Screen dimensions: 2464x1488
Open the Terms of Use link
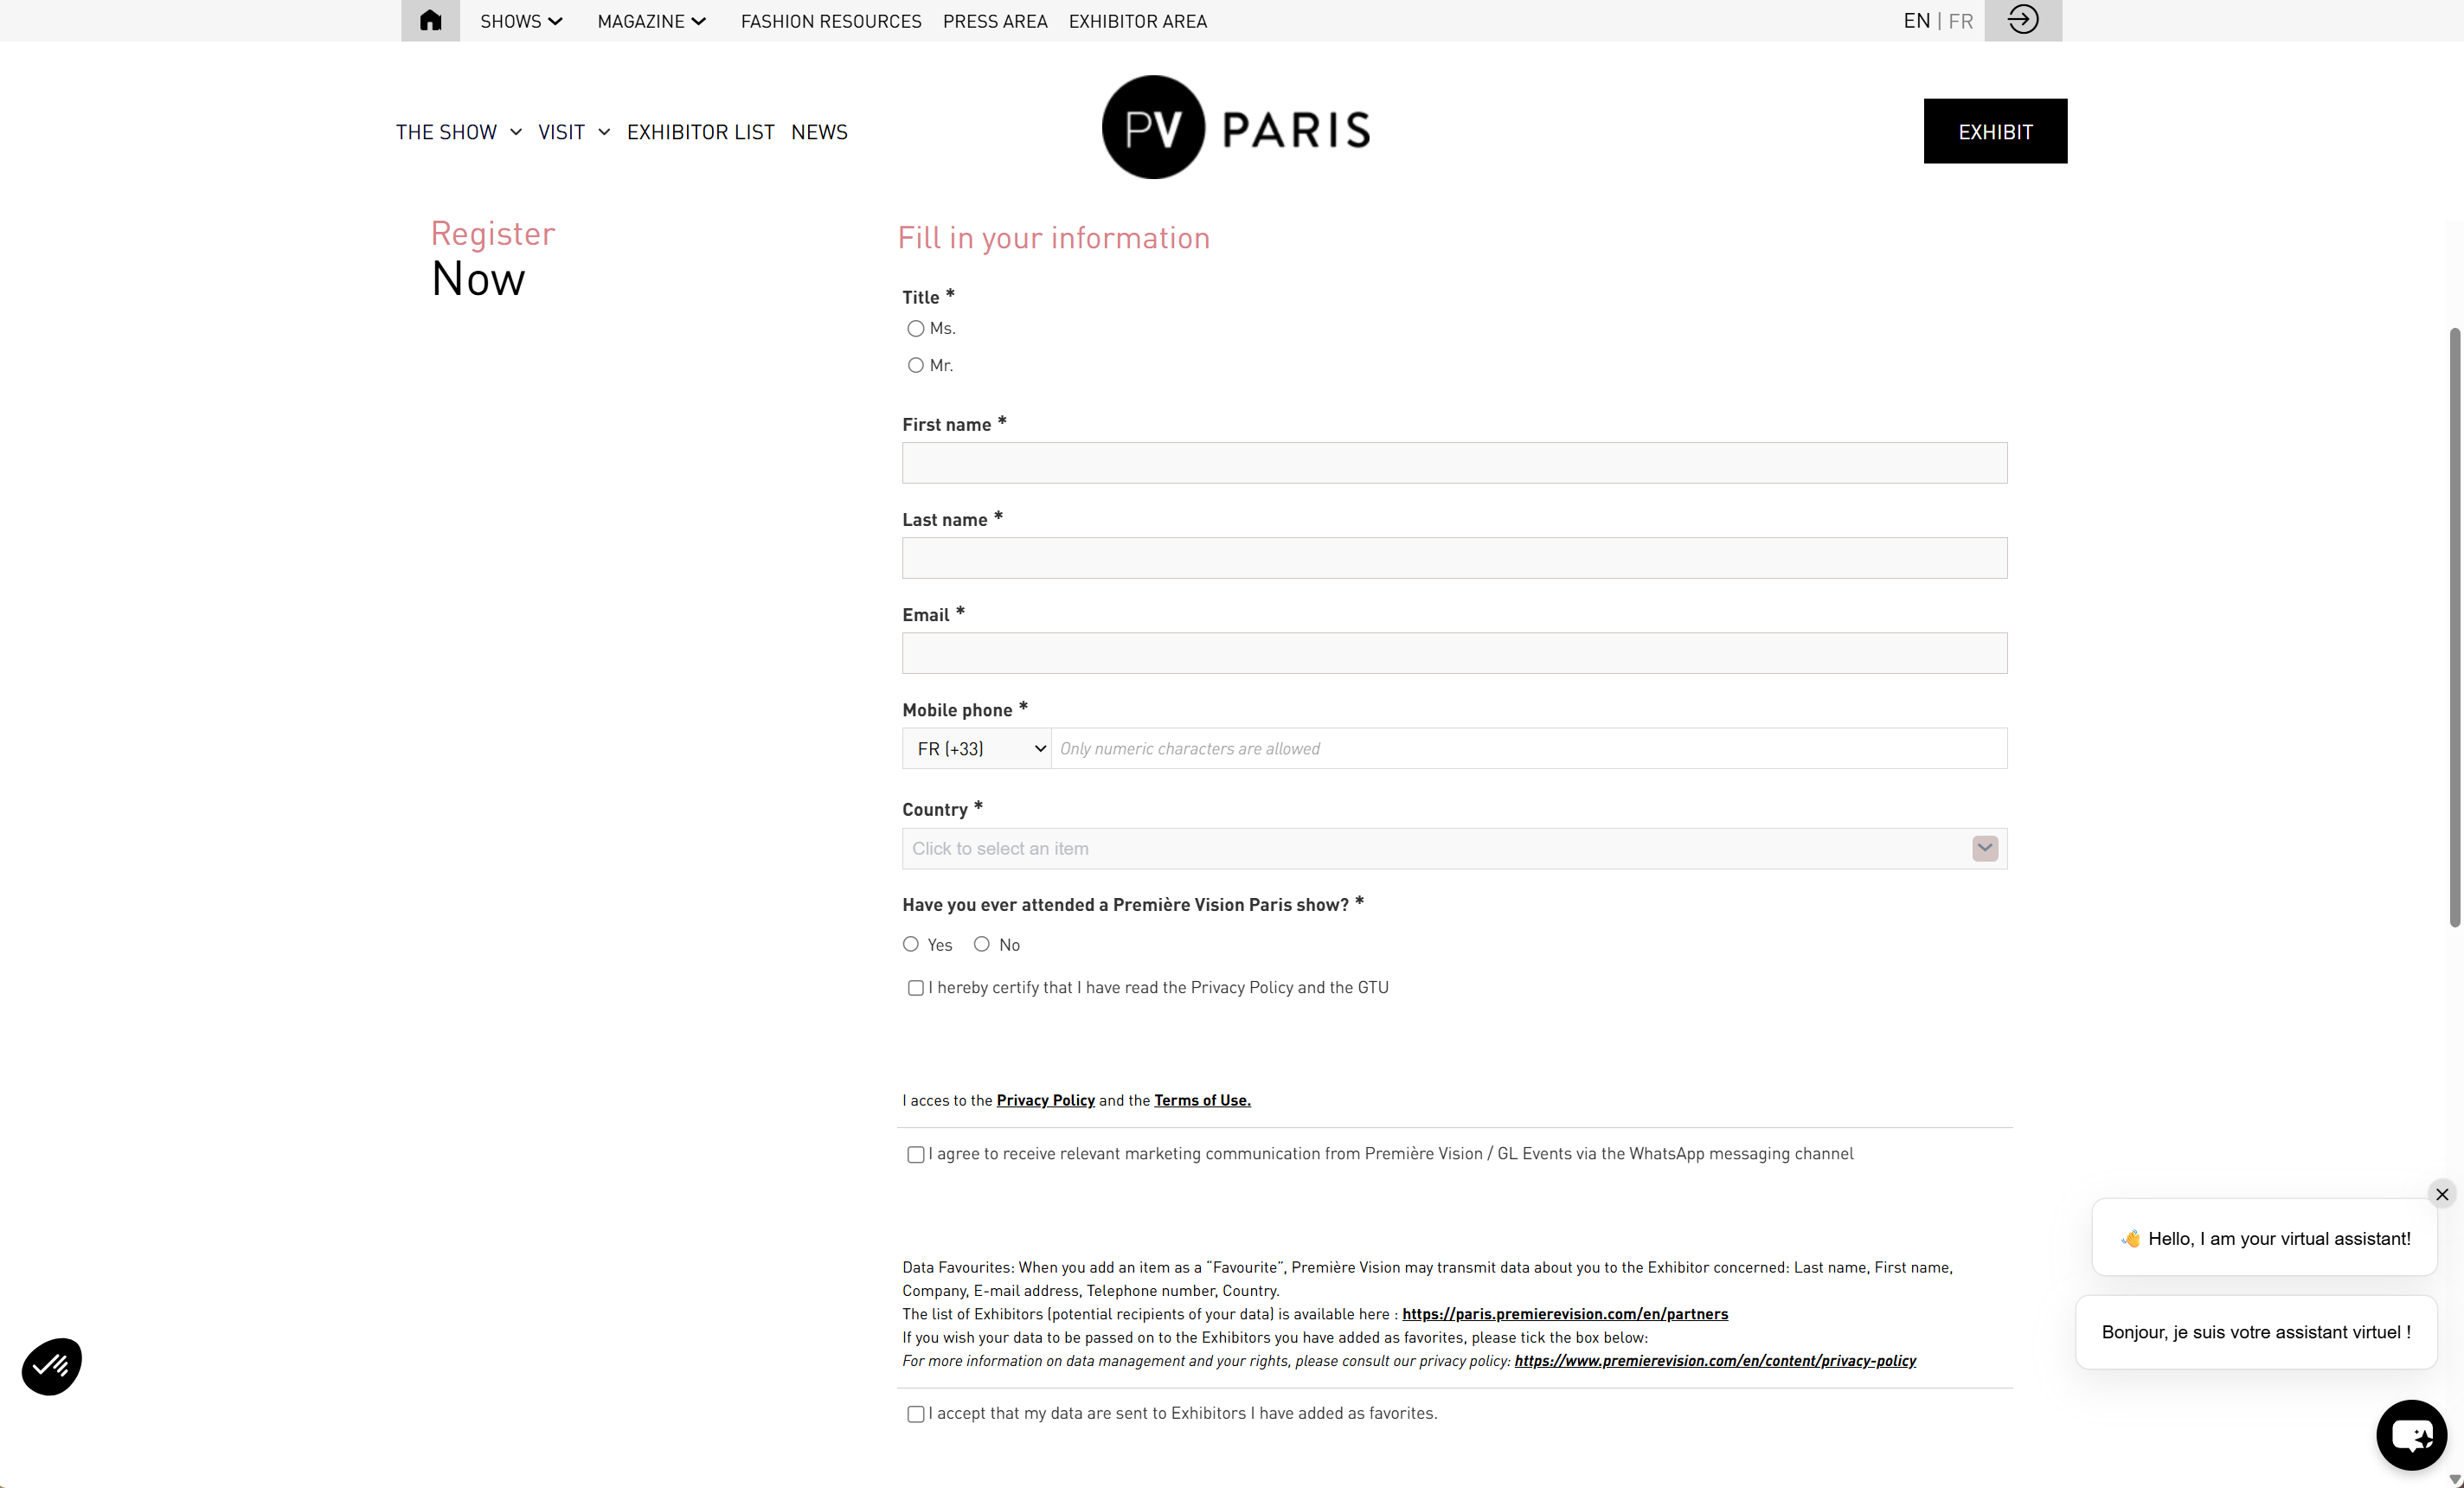tap(1202, 1100)
